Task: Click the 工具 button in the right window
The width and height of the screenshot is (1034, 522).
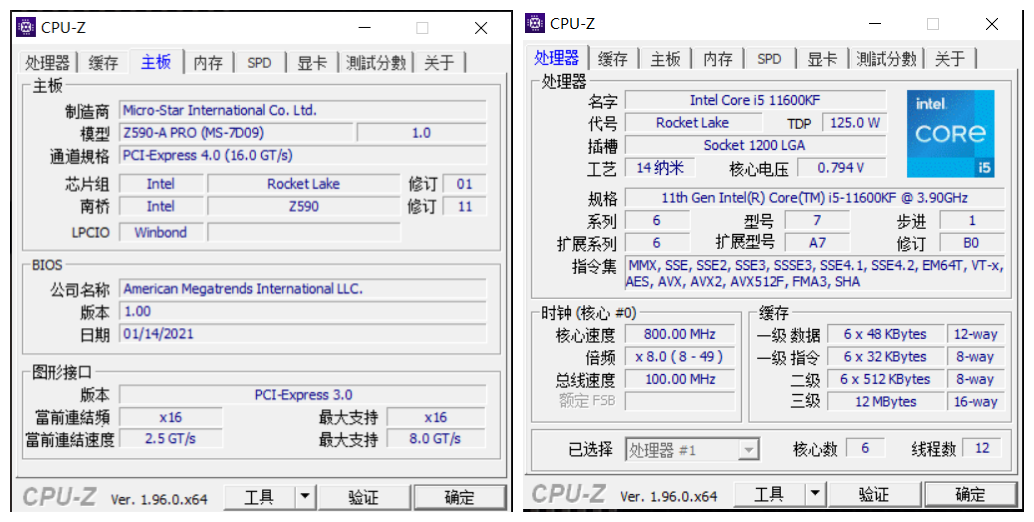Action: tap(769, 494)
